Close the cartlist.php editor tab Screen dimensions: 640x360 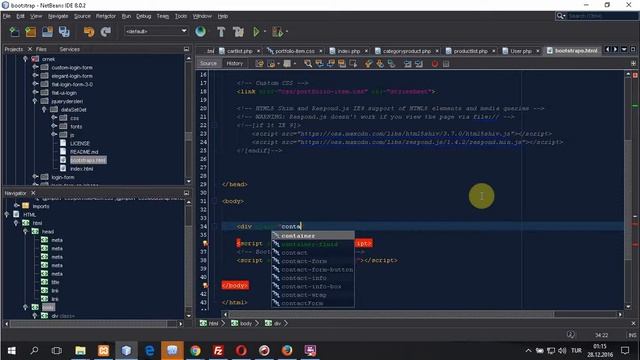tap(258, 51)
